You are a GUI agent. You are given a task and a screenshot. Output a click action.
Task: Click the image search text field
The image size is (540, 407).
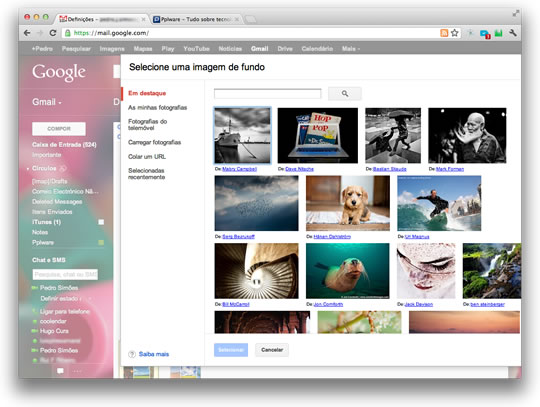(x=268, y=93)
